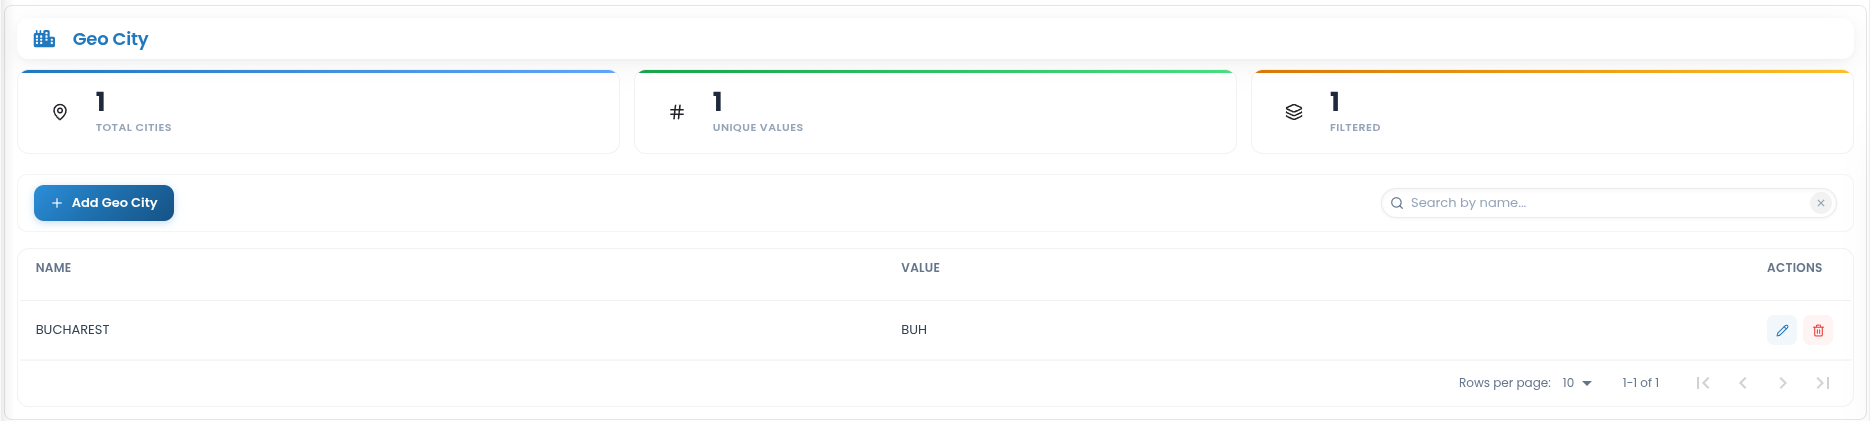Sort by the VALUE column header

coord(920,268)
